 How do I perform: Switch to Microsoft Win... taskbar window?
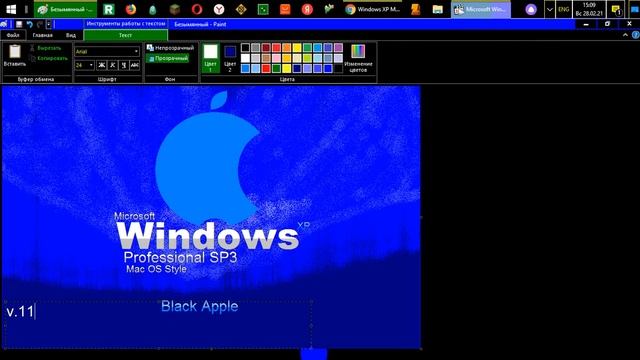(481, 9)
